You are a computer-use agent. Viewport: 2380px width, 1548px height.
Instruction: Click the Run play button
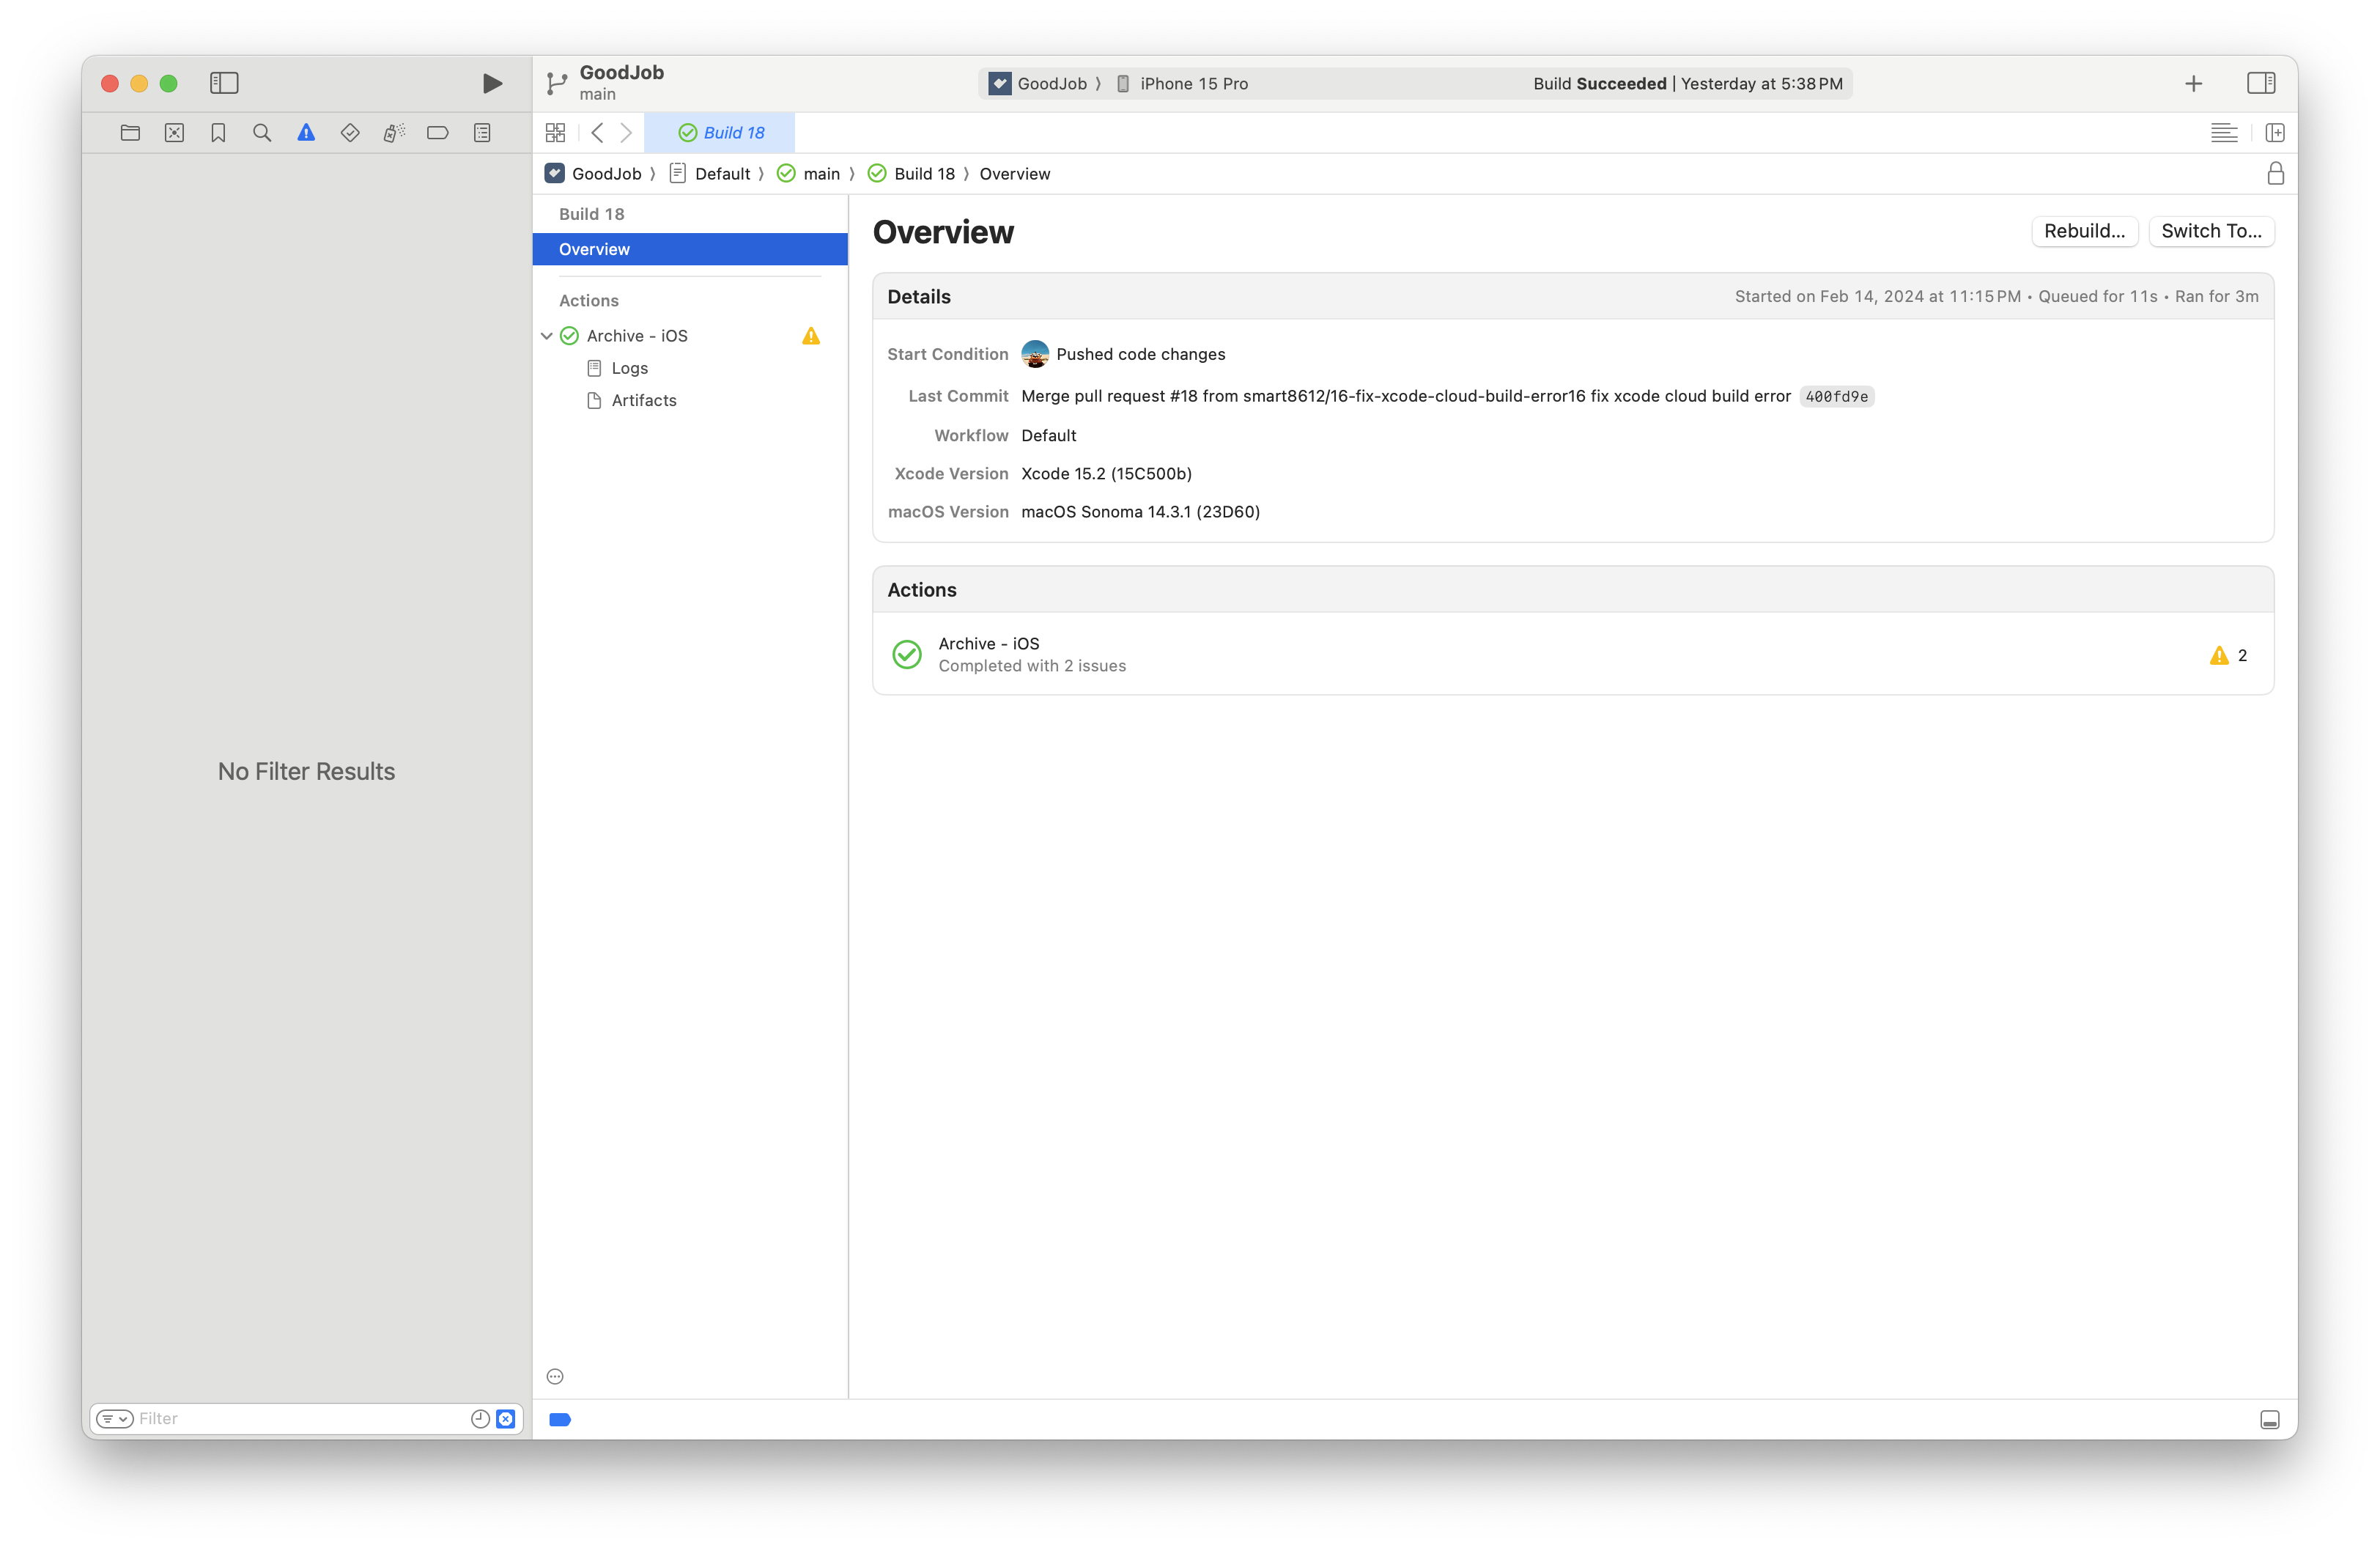coord(492,84)
